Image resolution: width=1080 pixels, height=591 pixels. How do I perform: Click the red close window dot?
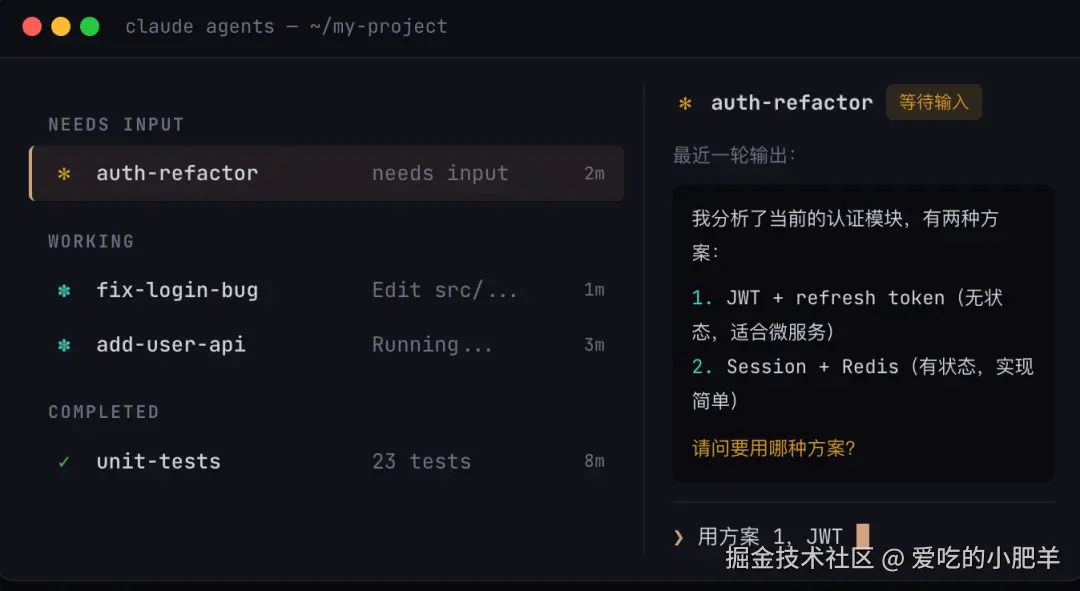[32, 27]
